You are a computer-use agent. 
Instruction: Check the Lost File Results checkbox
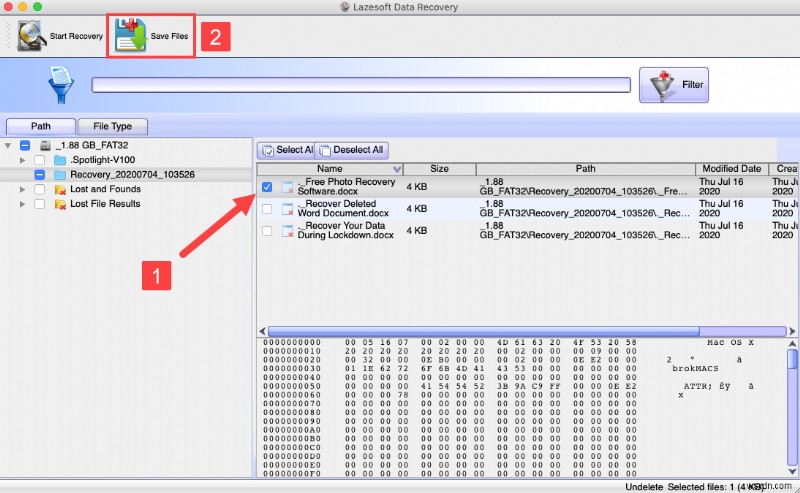[39, 204]
